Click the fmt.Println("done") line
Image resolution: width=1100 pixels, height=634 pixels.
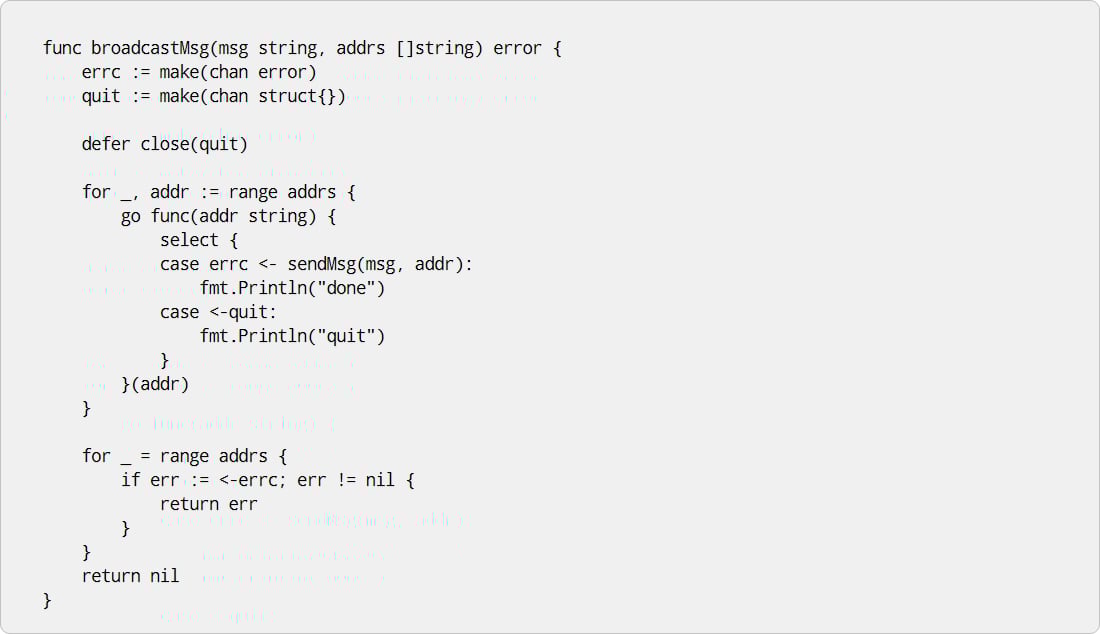click(293, 288)
